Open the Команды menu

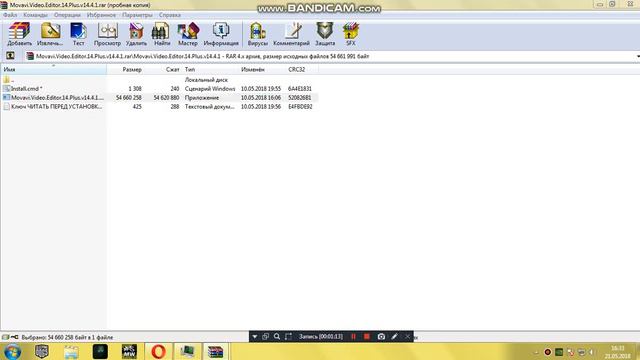click(35, 15)
